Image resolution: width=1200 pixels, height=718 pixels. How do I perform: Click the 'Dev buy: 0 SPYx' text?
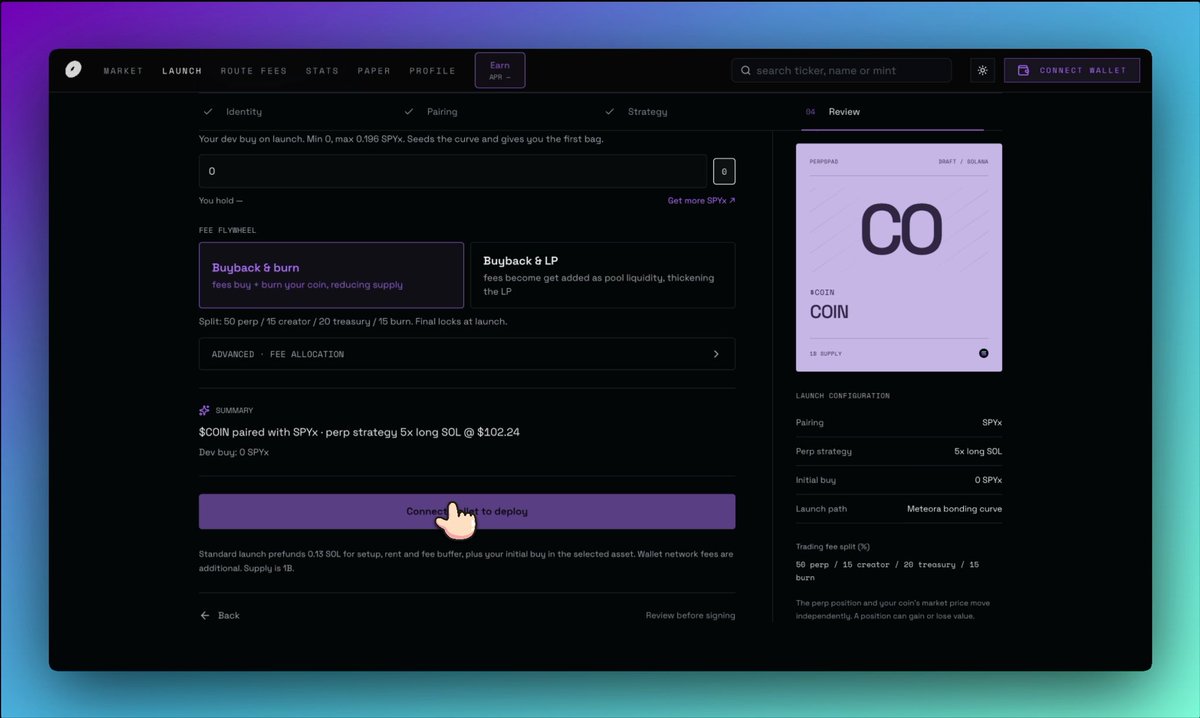click(234, 452)
